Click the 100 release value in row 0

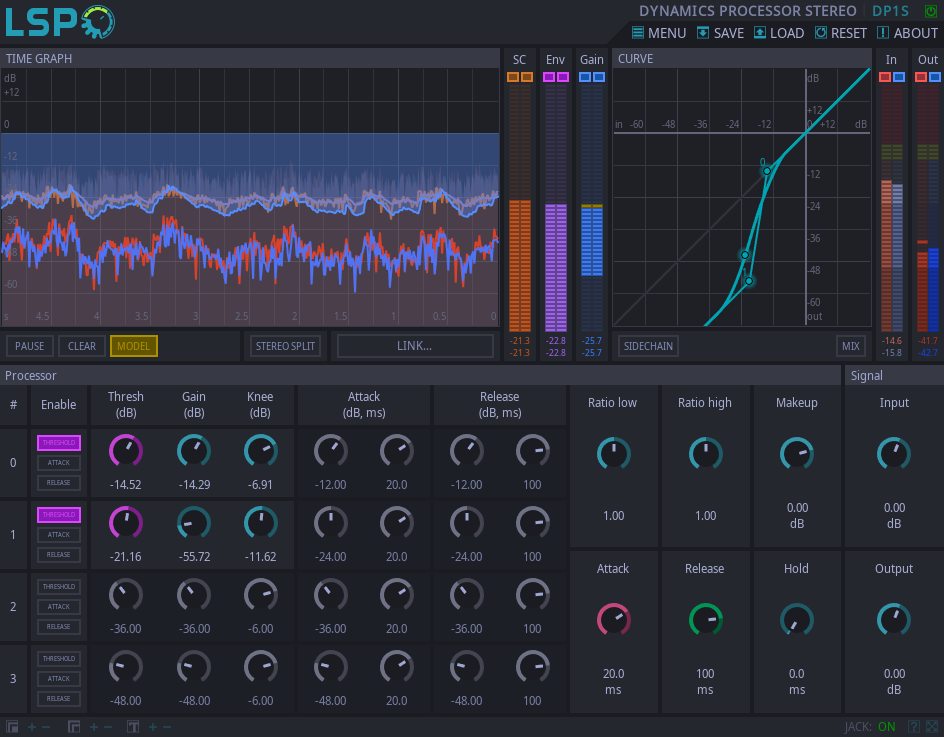(532, 485)
